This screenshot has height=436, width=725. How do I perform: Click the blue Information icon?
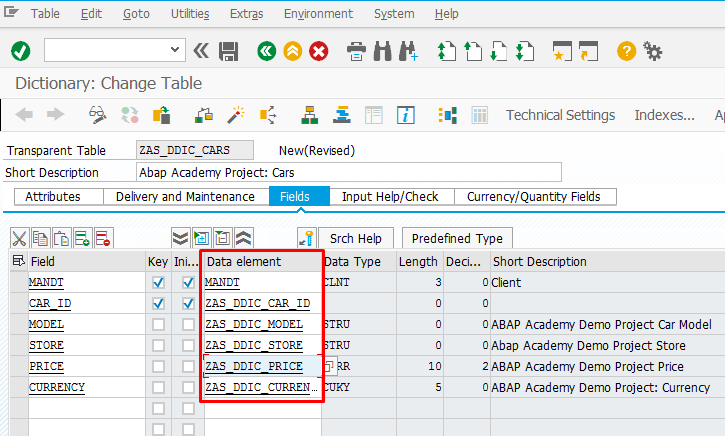tap(406, 115)
